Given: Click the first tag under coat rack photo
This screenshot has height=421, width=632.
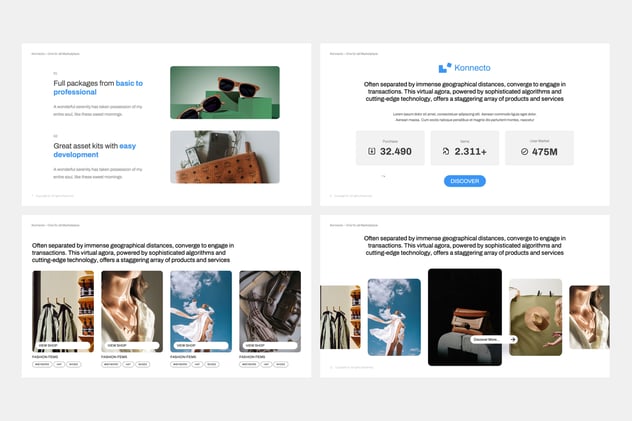Looking at the screenshot, I should coord(42,365).
